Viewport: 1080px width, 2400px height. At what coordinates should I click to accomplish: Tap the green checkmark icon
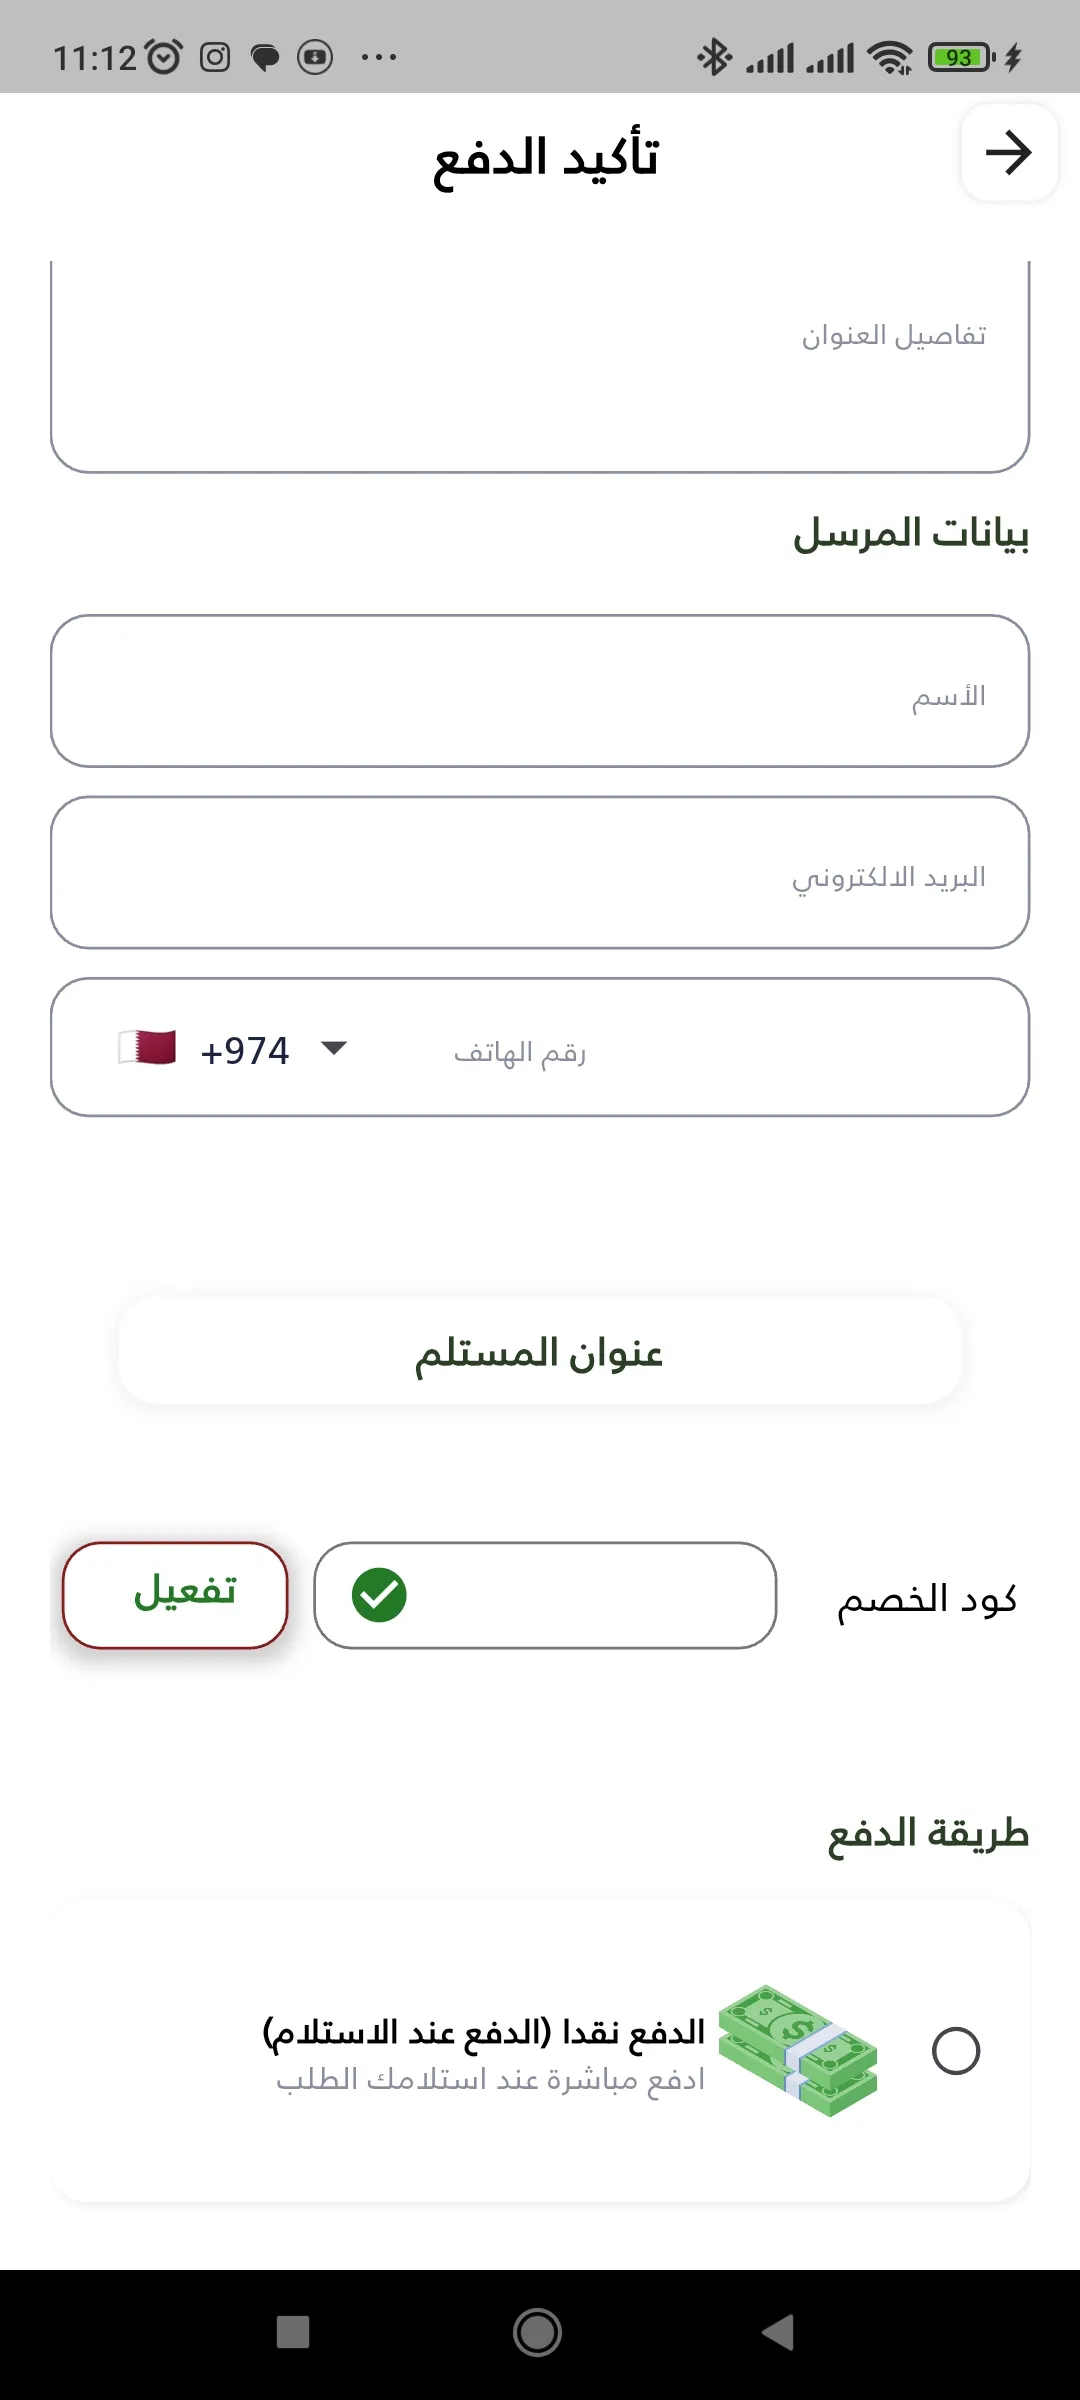(379, 1595)
